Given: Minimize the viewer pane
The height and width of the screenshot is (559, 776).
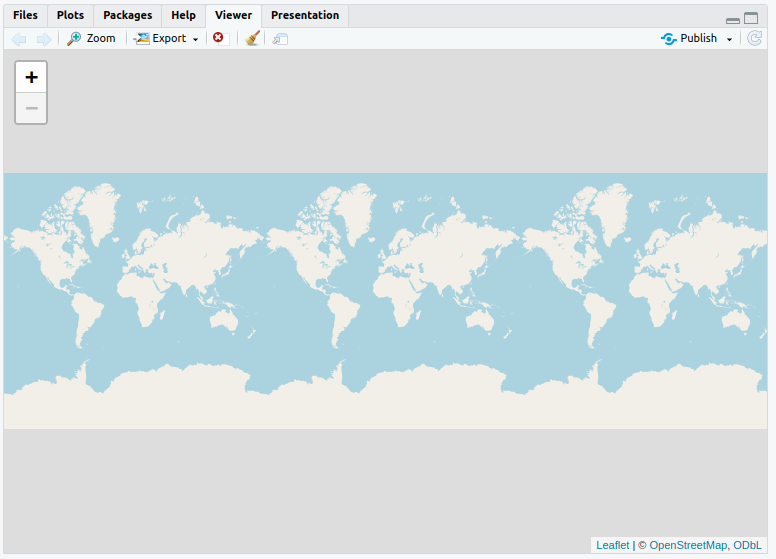Looking at the screenshot, I should (x=733, y=20).
